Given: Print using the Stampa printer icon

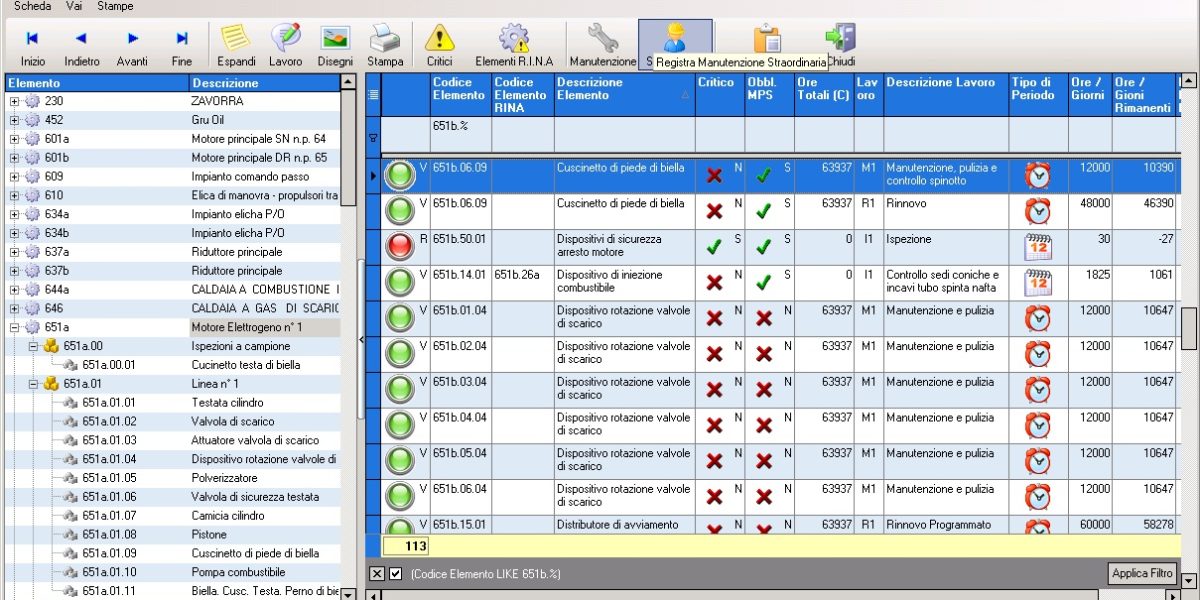Looking at the screenshot, I should click(385, 45).
